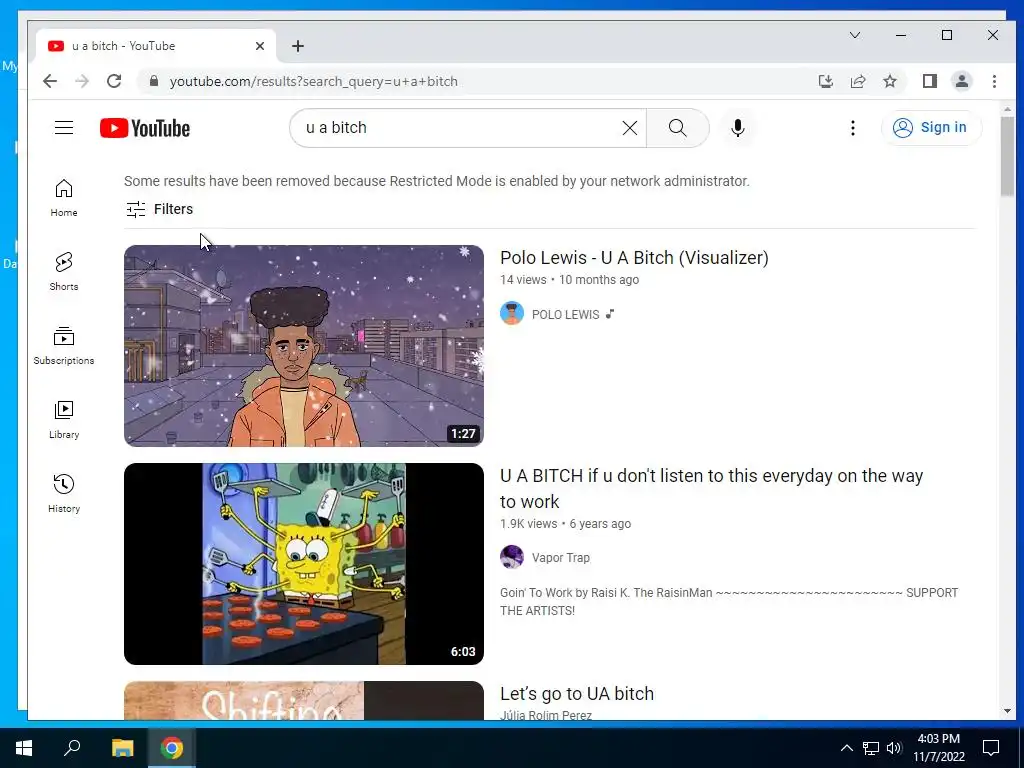The width and height of the screenshot is (1024, 768).
Task: Bookmark this page with the star icon
Action: click(x=889, y=81)
